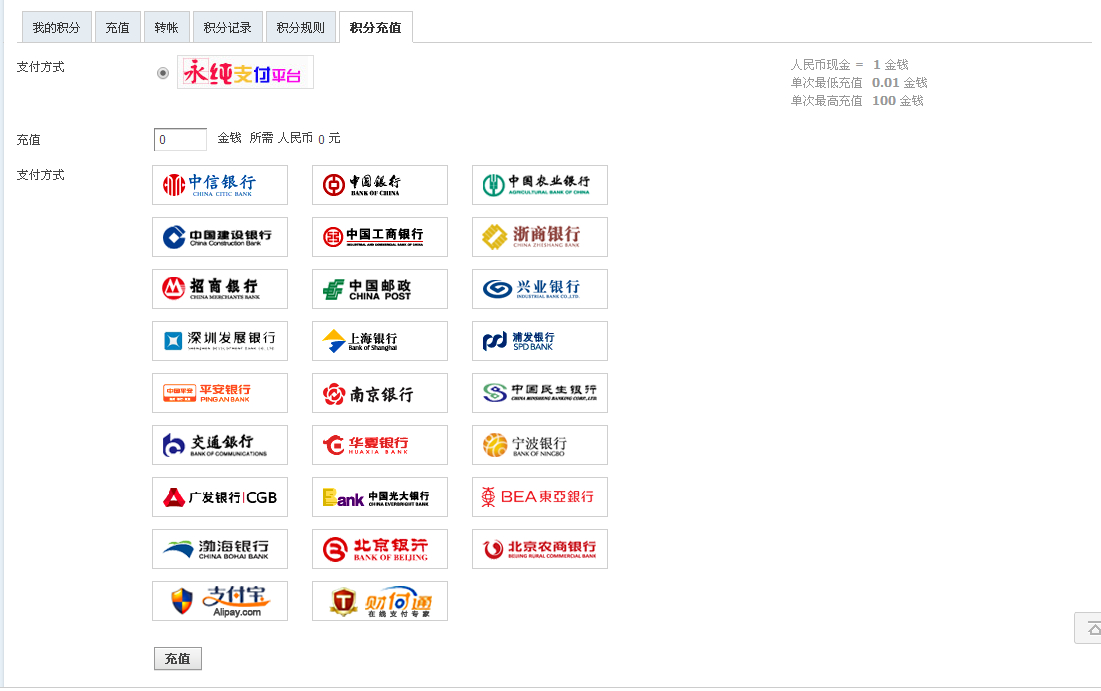Choose 浙商银行 Zheshang Bank
The width and height of the screenshot is (1101, 691).
(540, 237)
